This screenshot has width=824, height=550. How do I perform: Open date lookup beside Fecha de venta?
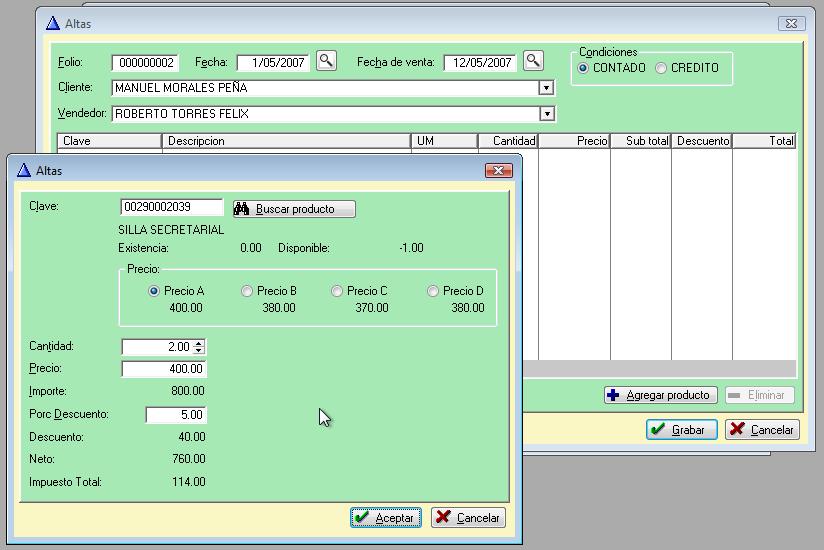(533, 61)
